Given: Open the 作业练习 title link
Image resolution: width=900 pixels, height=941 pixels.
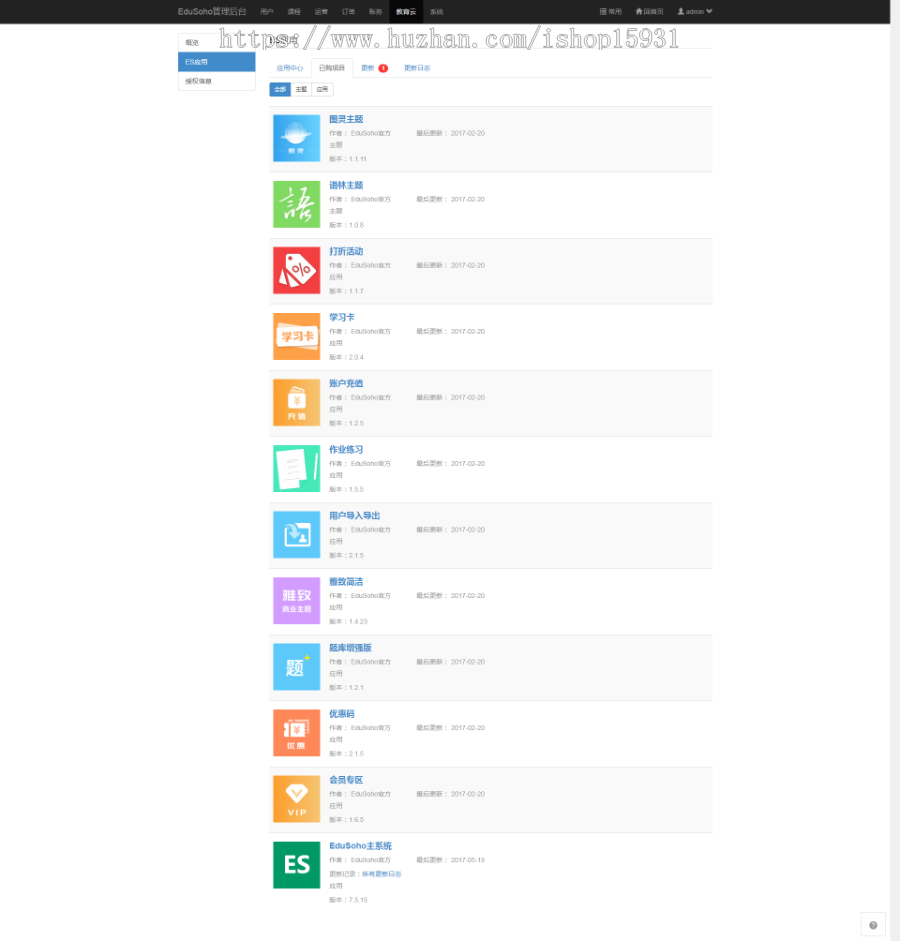Looking at the screenshot, I should 346,449.
